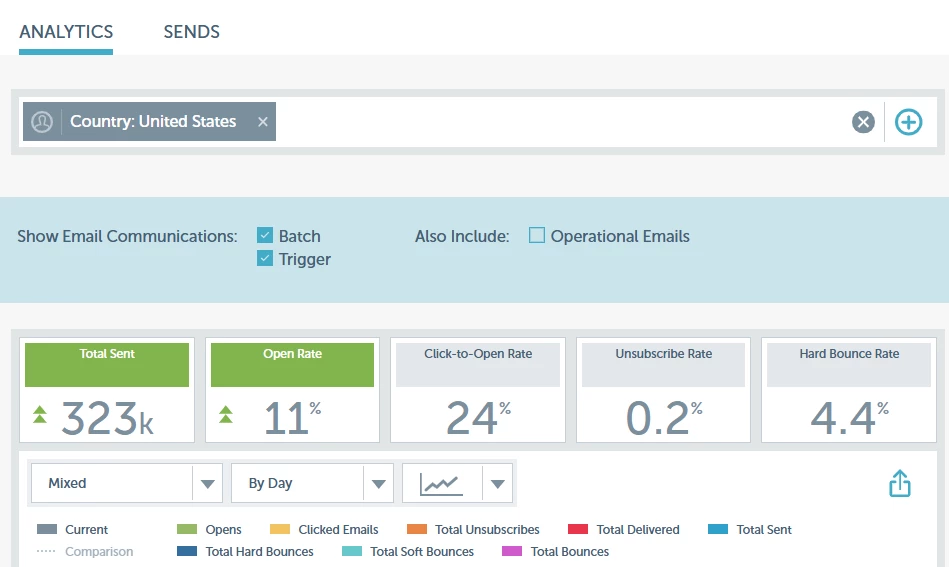Remove the Country: United States filter chip
Viewport: 949px width, 567px height.
[x=263, y=122]
